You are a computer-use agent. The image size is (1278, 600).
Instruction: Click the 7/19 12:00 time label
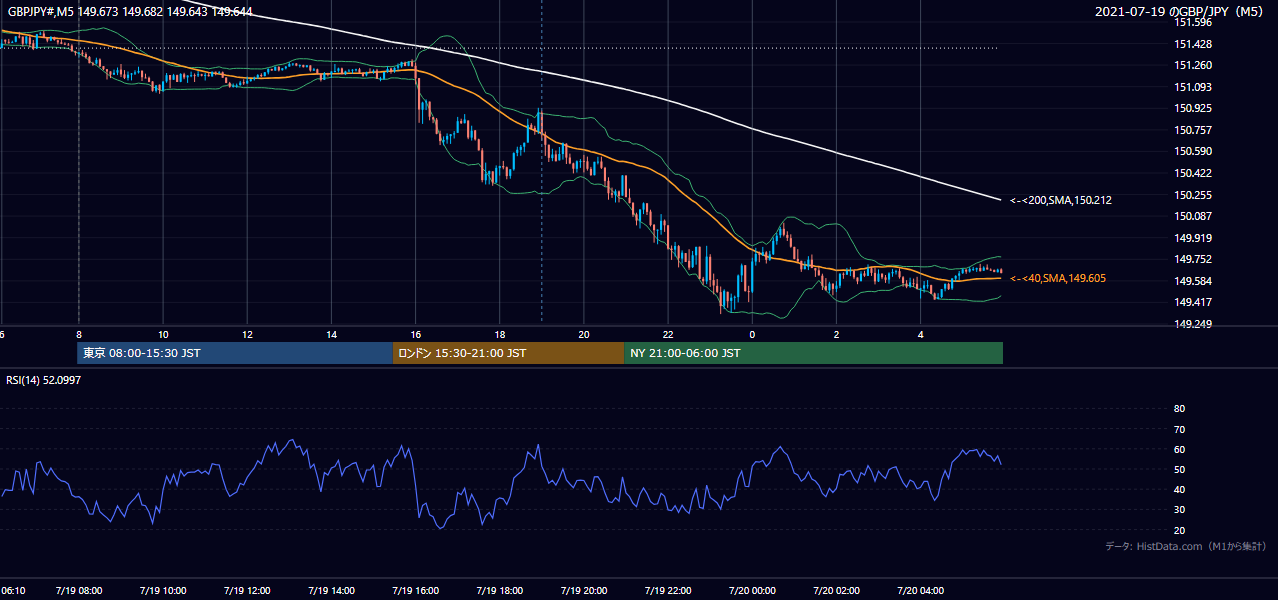coord(247,590)
